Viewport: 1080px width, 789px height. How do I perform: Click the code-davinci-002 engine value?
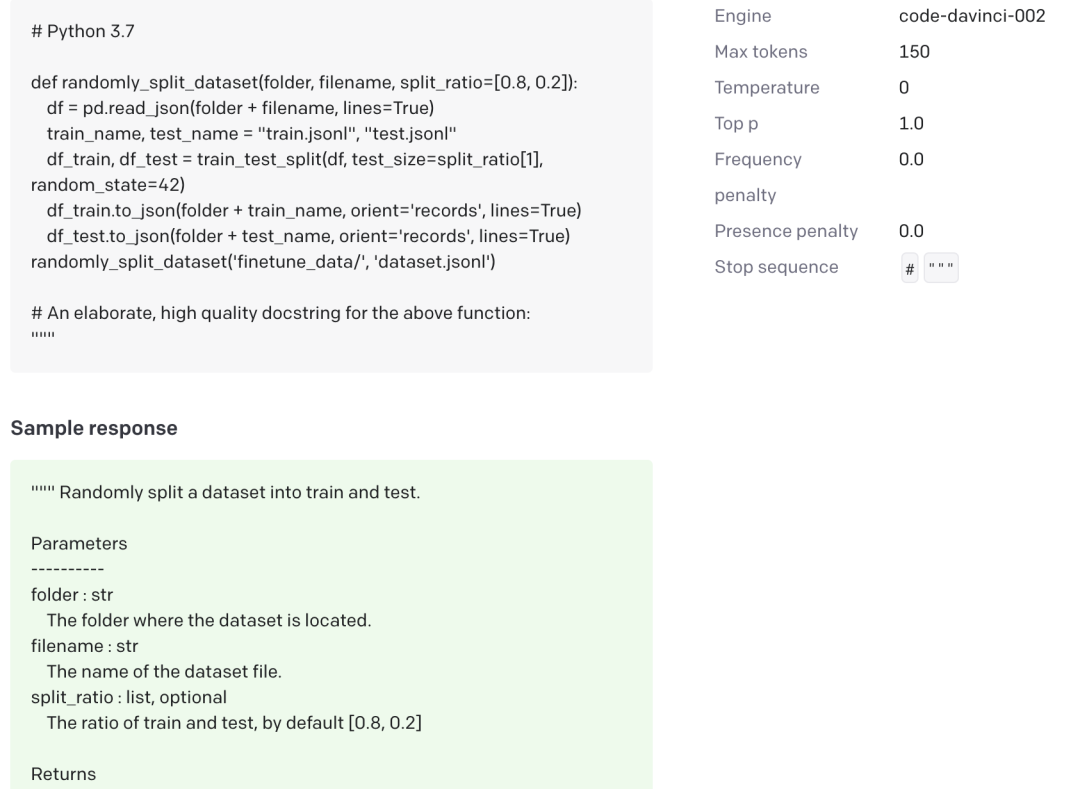point(972,16)
